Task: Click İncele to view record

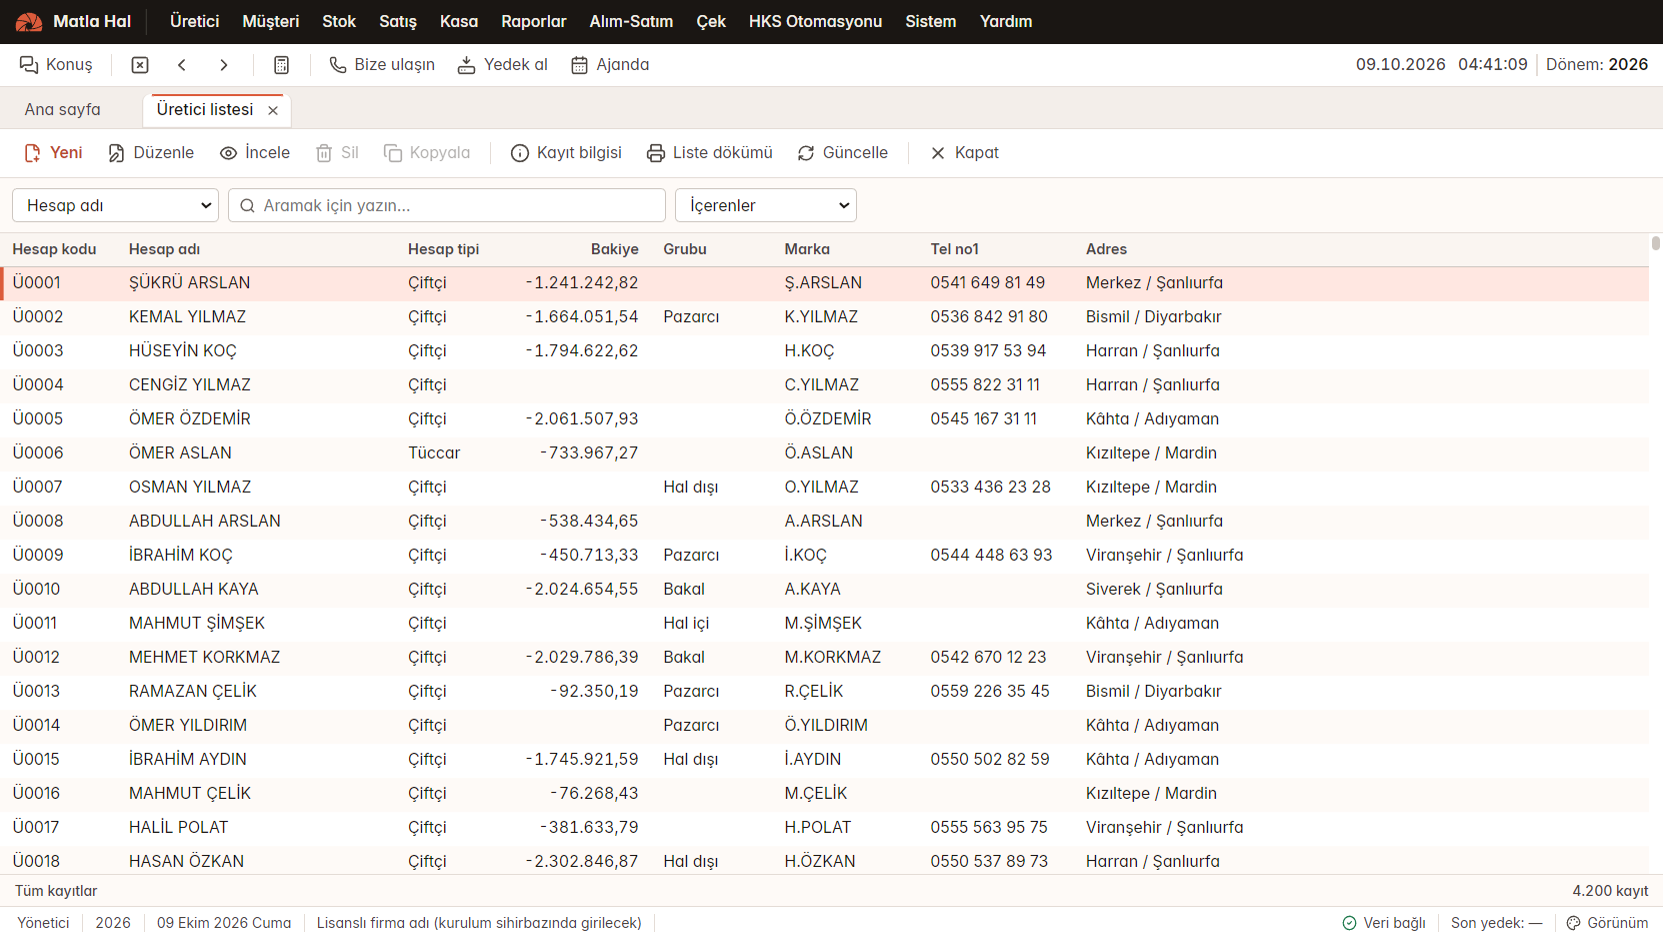Action: pos(255,153)
